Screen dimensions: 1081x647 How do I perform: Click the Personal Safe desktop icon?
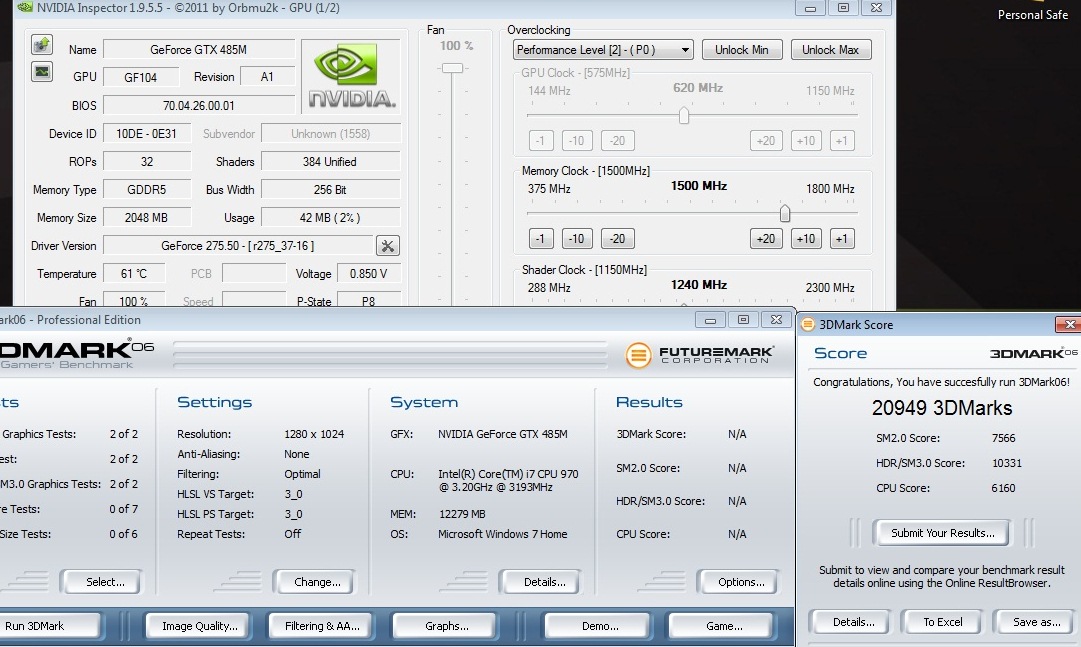click(x=1032, y=11)
